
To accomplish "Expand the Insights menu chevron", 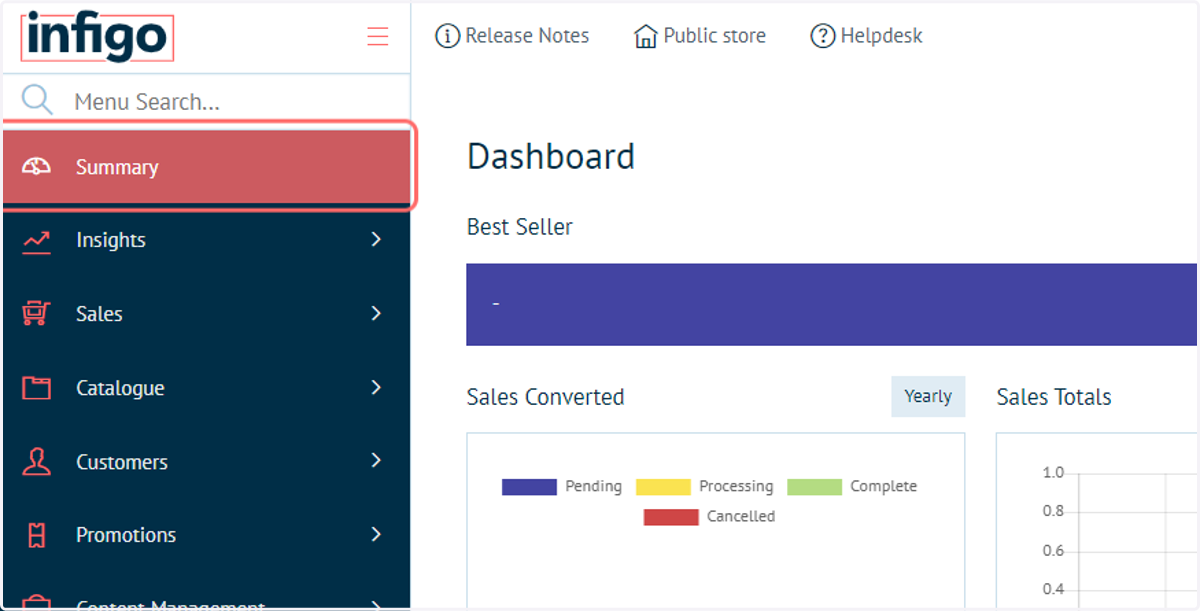I will (x=376, y=239).
